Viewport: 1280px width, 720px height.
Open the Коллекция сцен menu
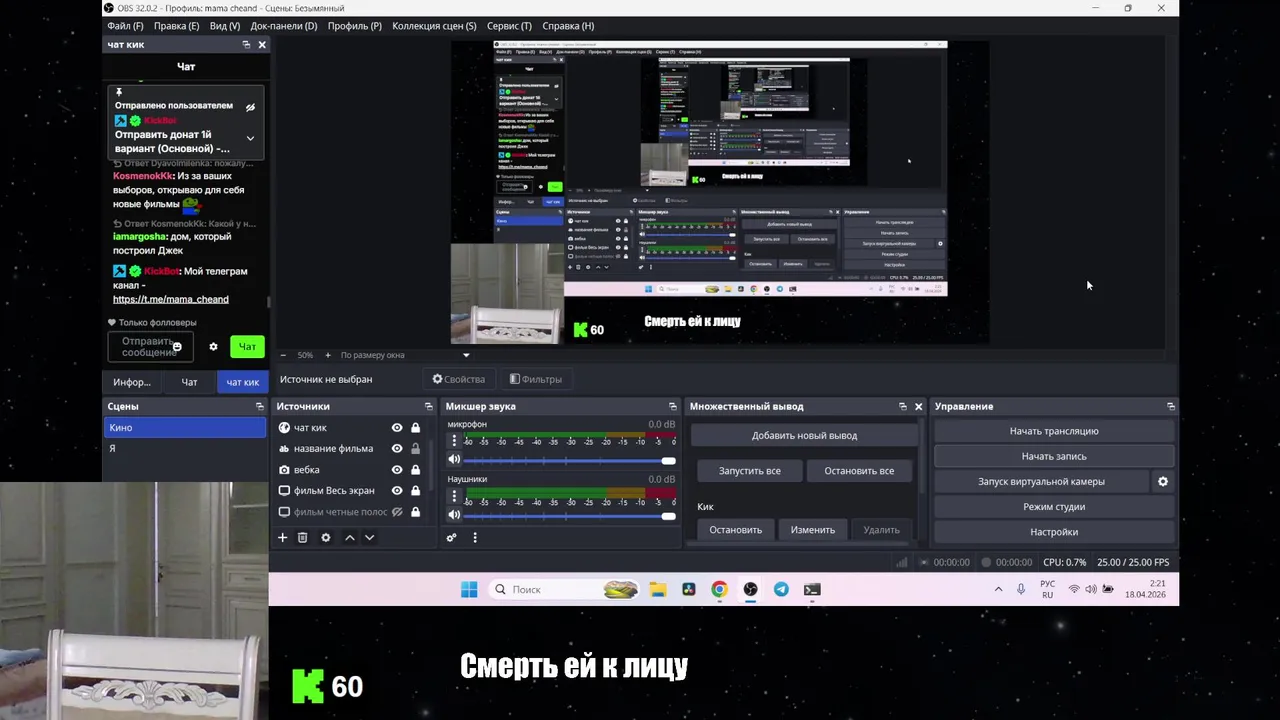[434, 26]
